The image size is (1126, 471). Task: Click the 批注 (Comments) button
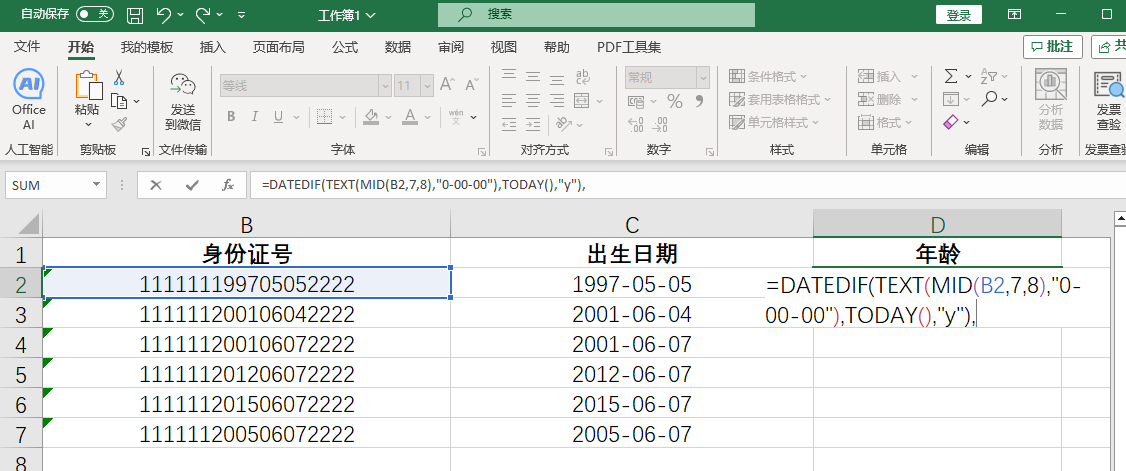coord(1053,47)
